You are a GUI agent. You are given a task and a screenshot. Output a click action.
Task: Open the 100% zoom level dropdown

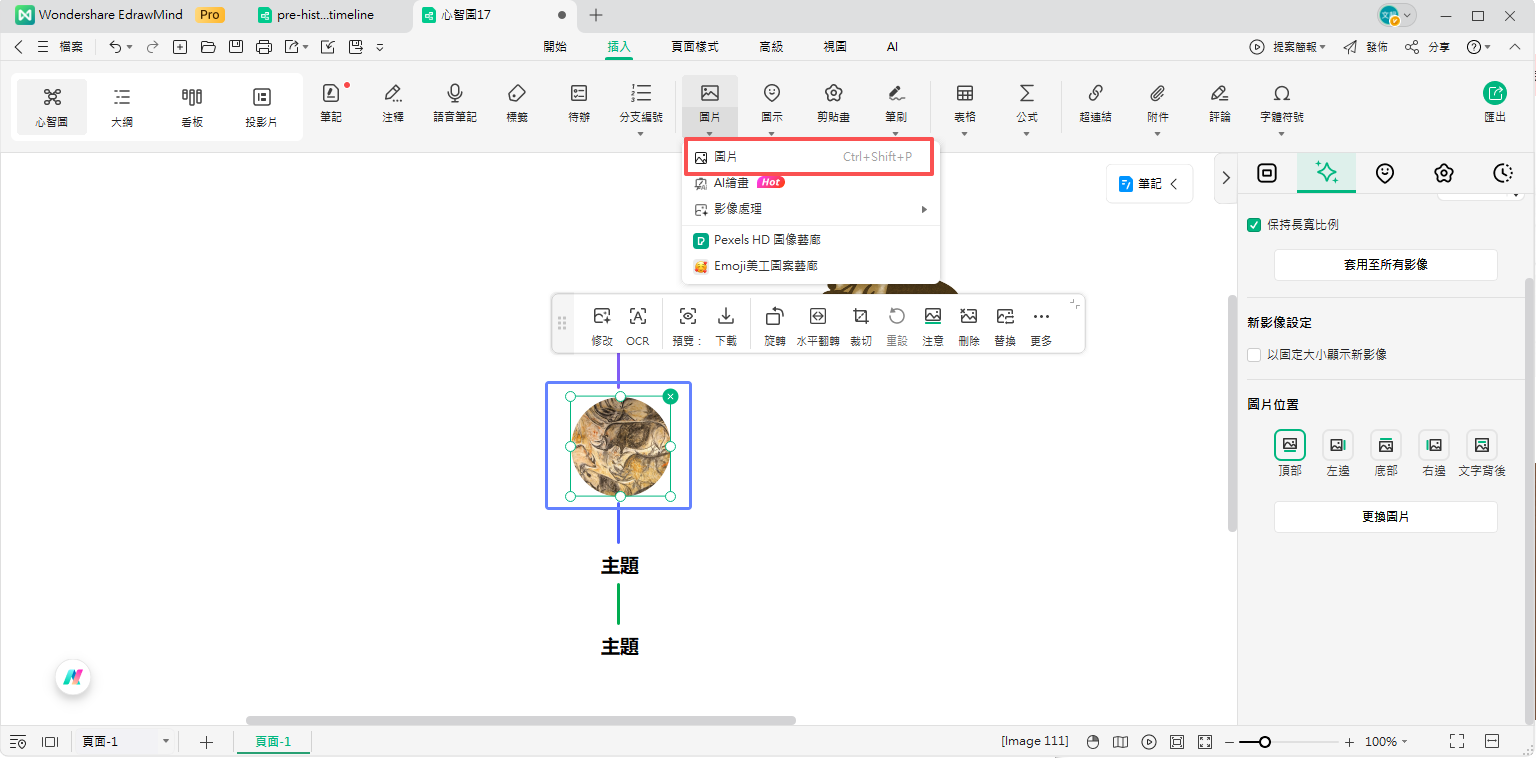(1387, 742)
